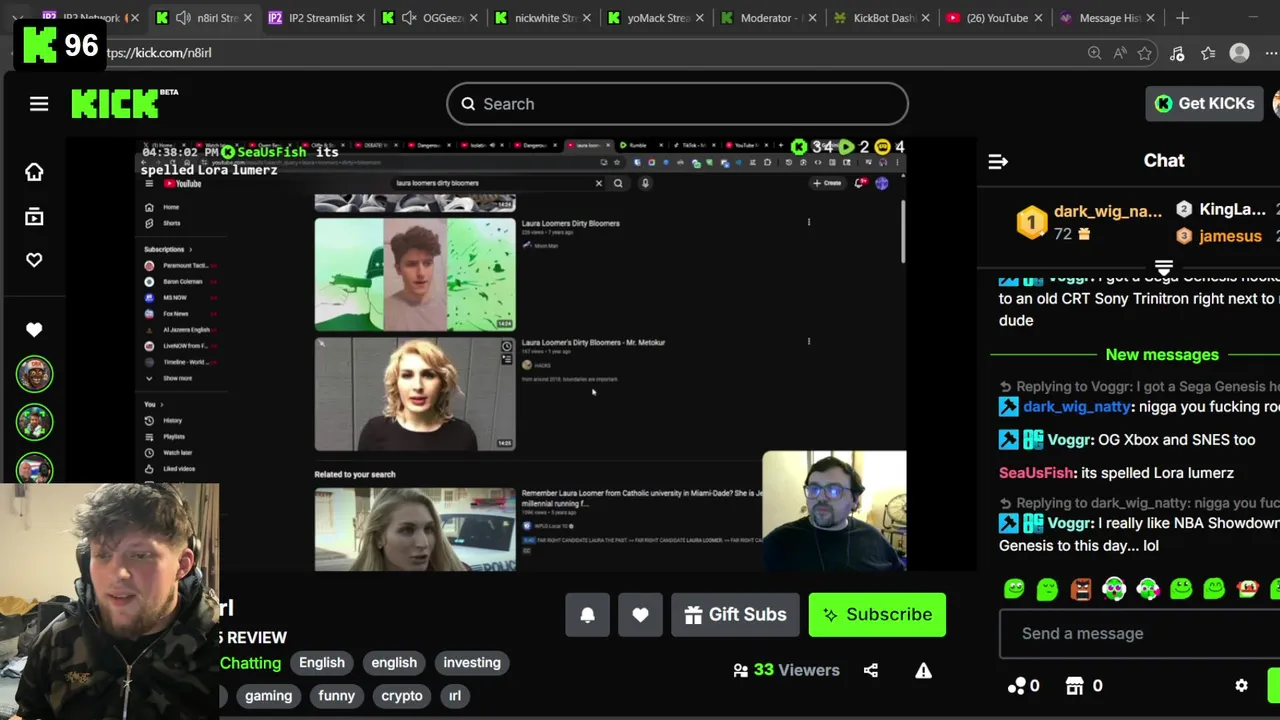This screenshot has width=1280, height=720.
Task: Open dark_wig_na... top gifter entry
Action: point(1090,222)
